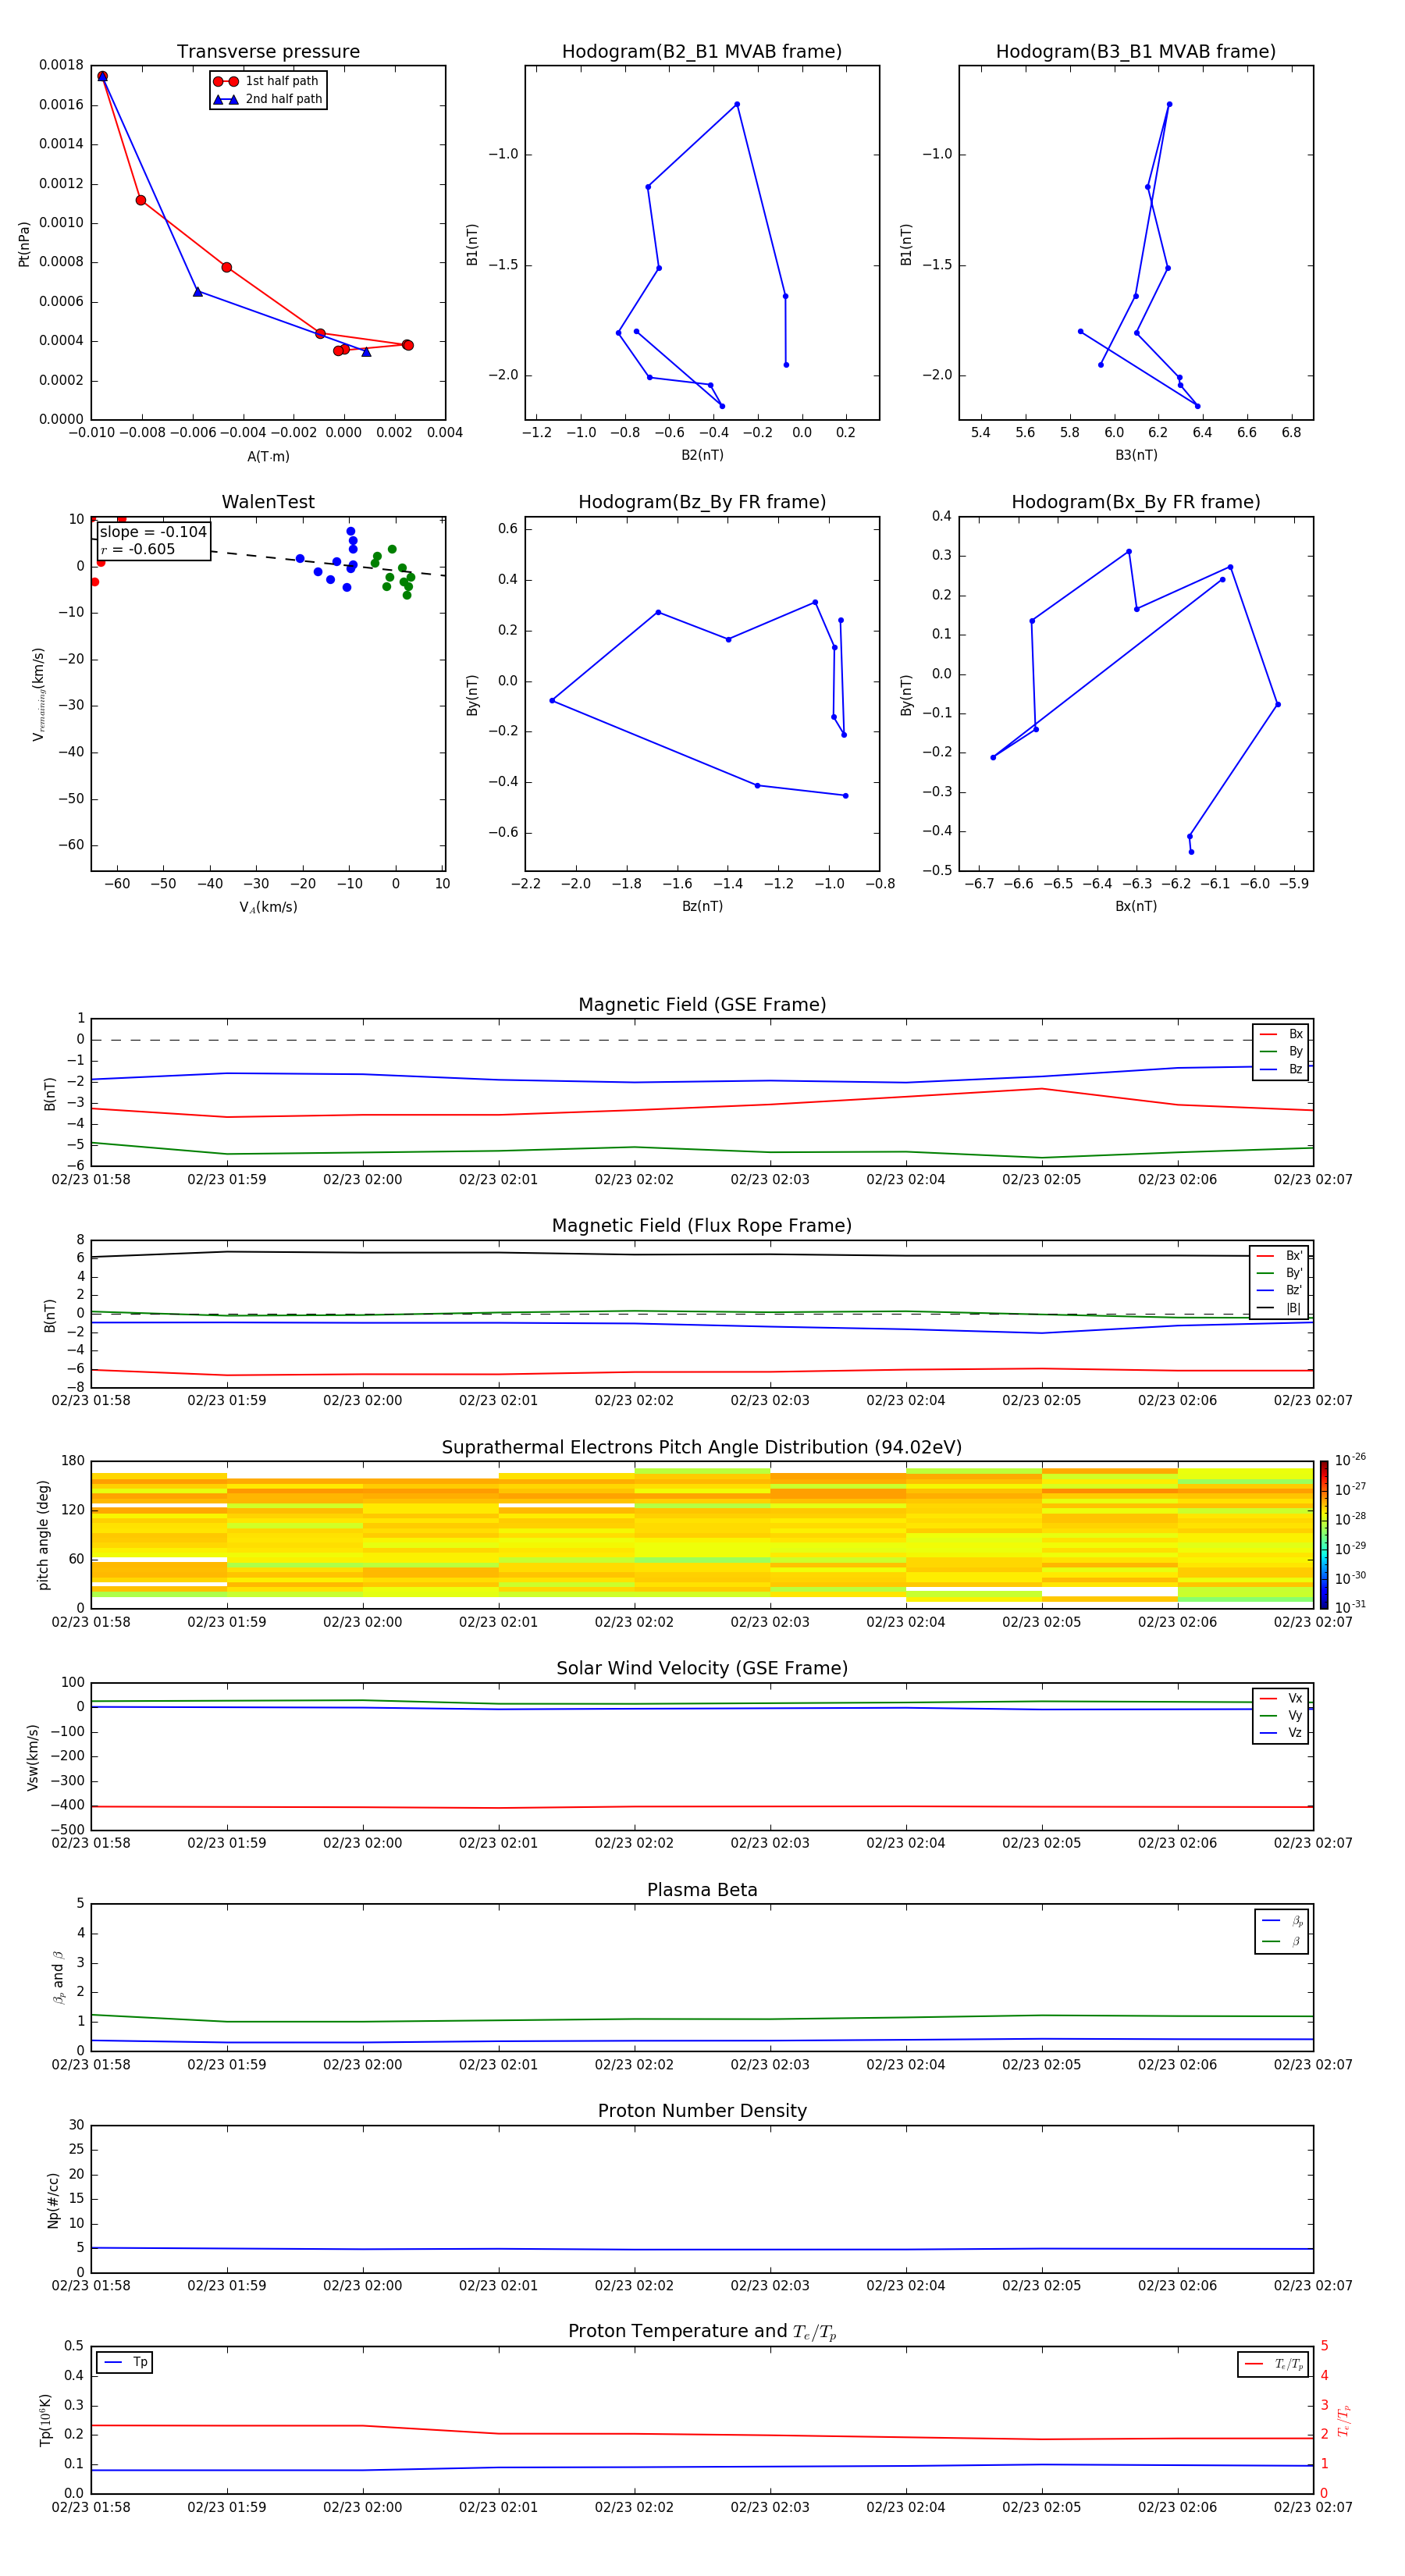This screenshot has width=1405, height=2576.
Task: Click the Plasma Beta plot title
Action: pyautogui.click(x=702, y=1890)
